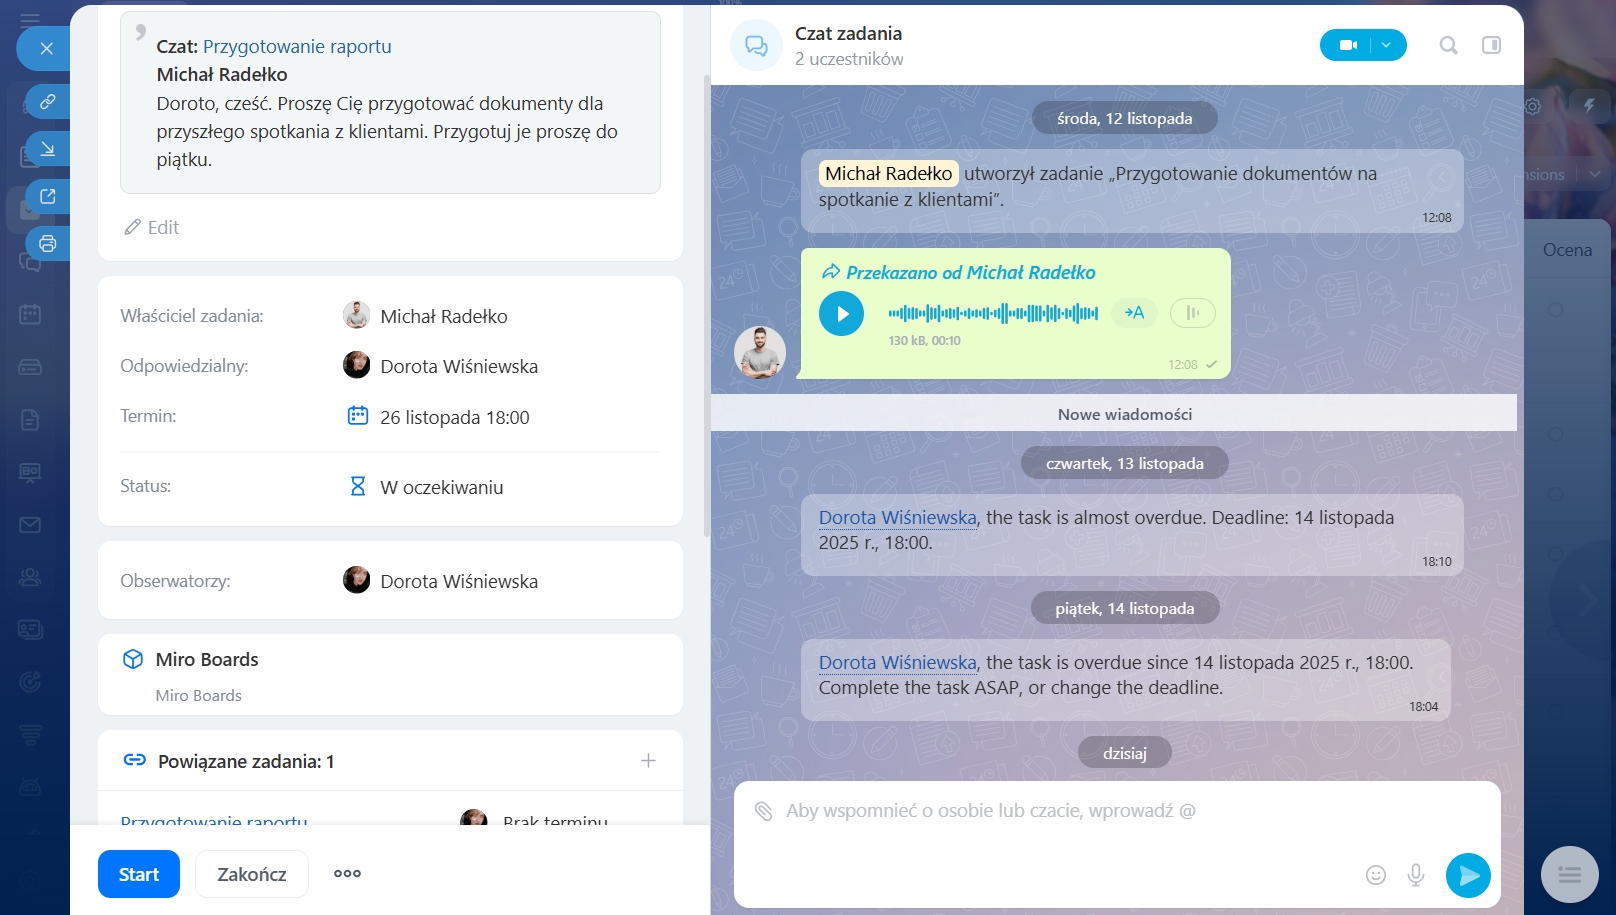Open the sender's avatar beside the voice message
1616x915 pixels.
point(760,353)
